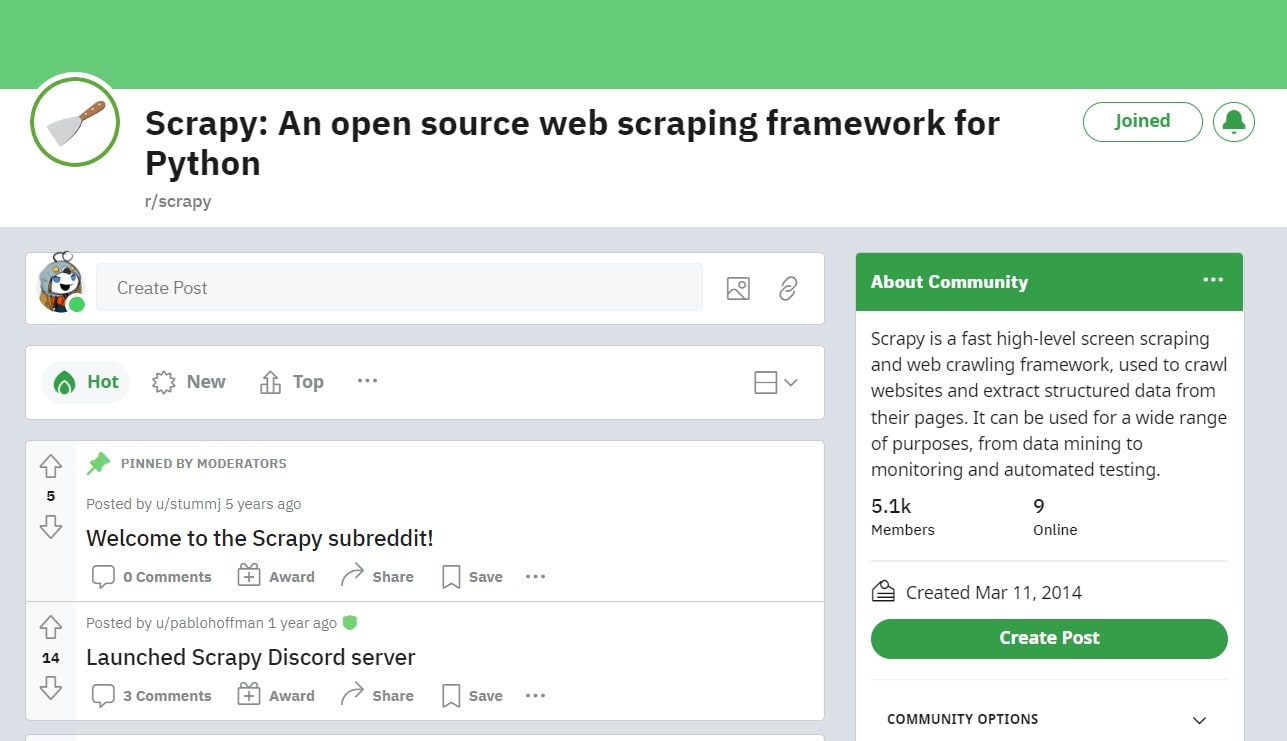Image resolution: width=1287 pixels, height=741 pixels.
Task: Click the Created Mar 11, 2014 text
Action: (x=994, y=592)
